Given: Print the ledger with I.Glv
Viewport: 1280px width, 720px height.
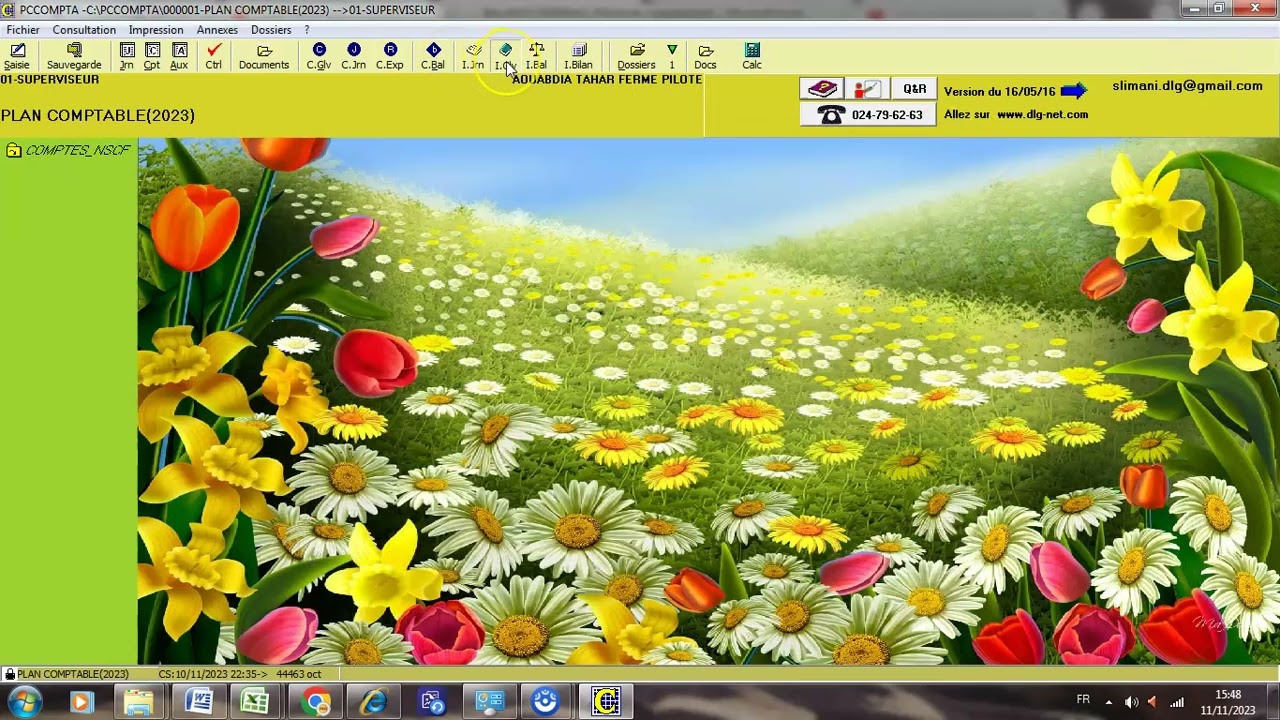Looking at the screenshot, I should click(x=505, y=57).
